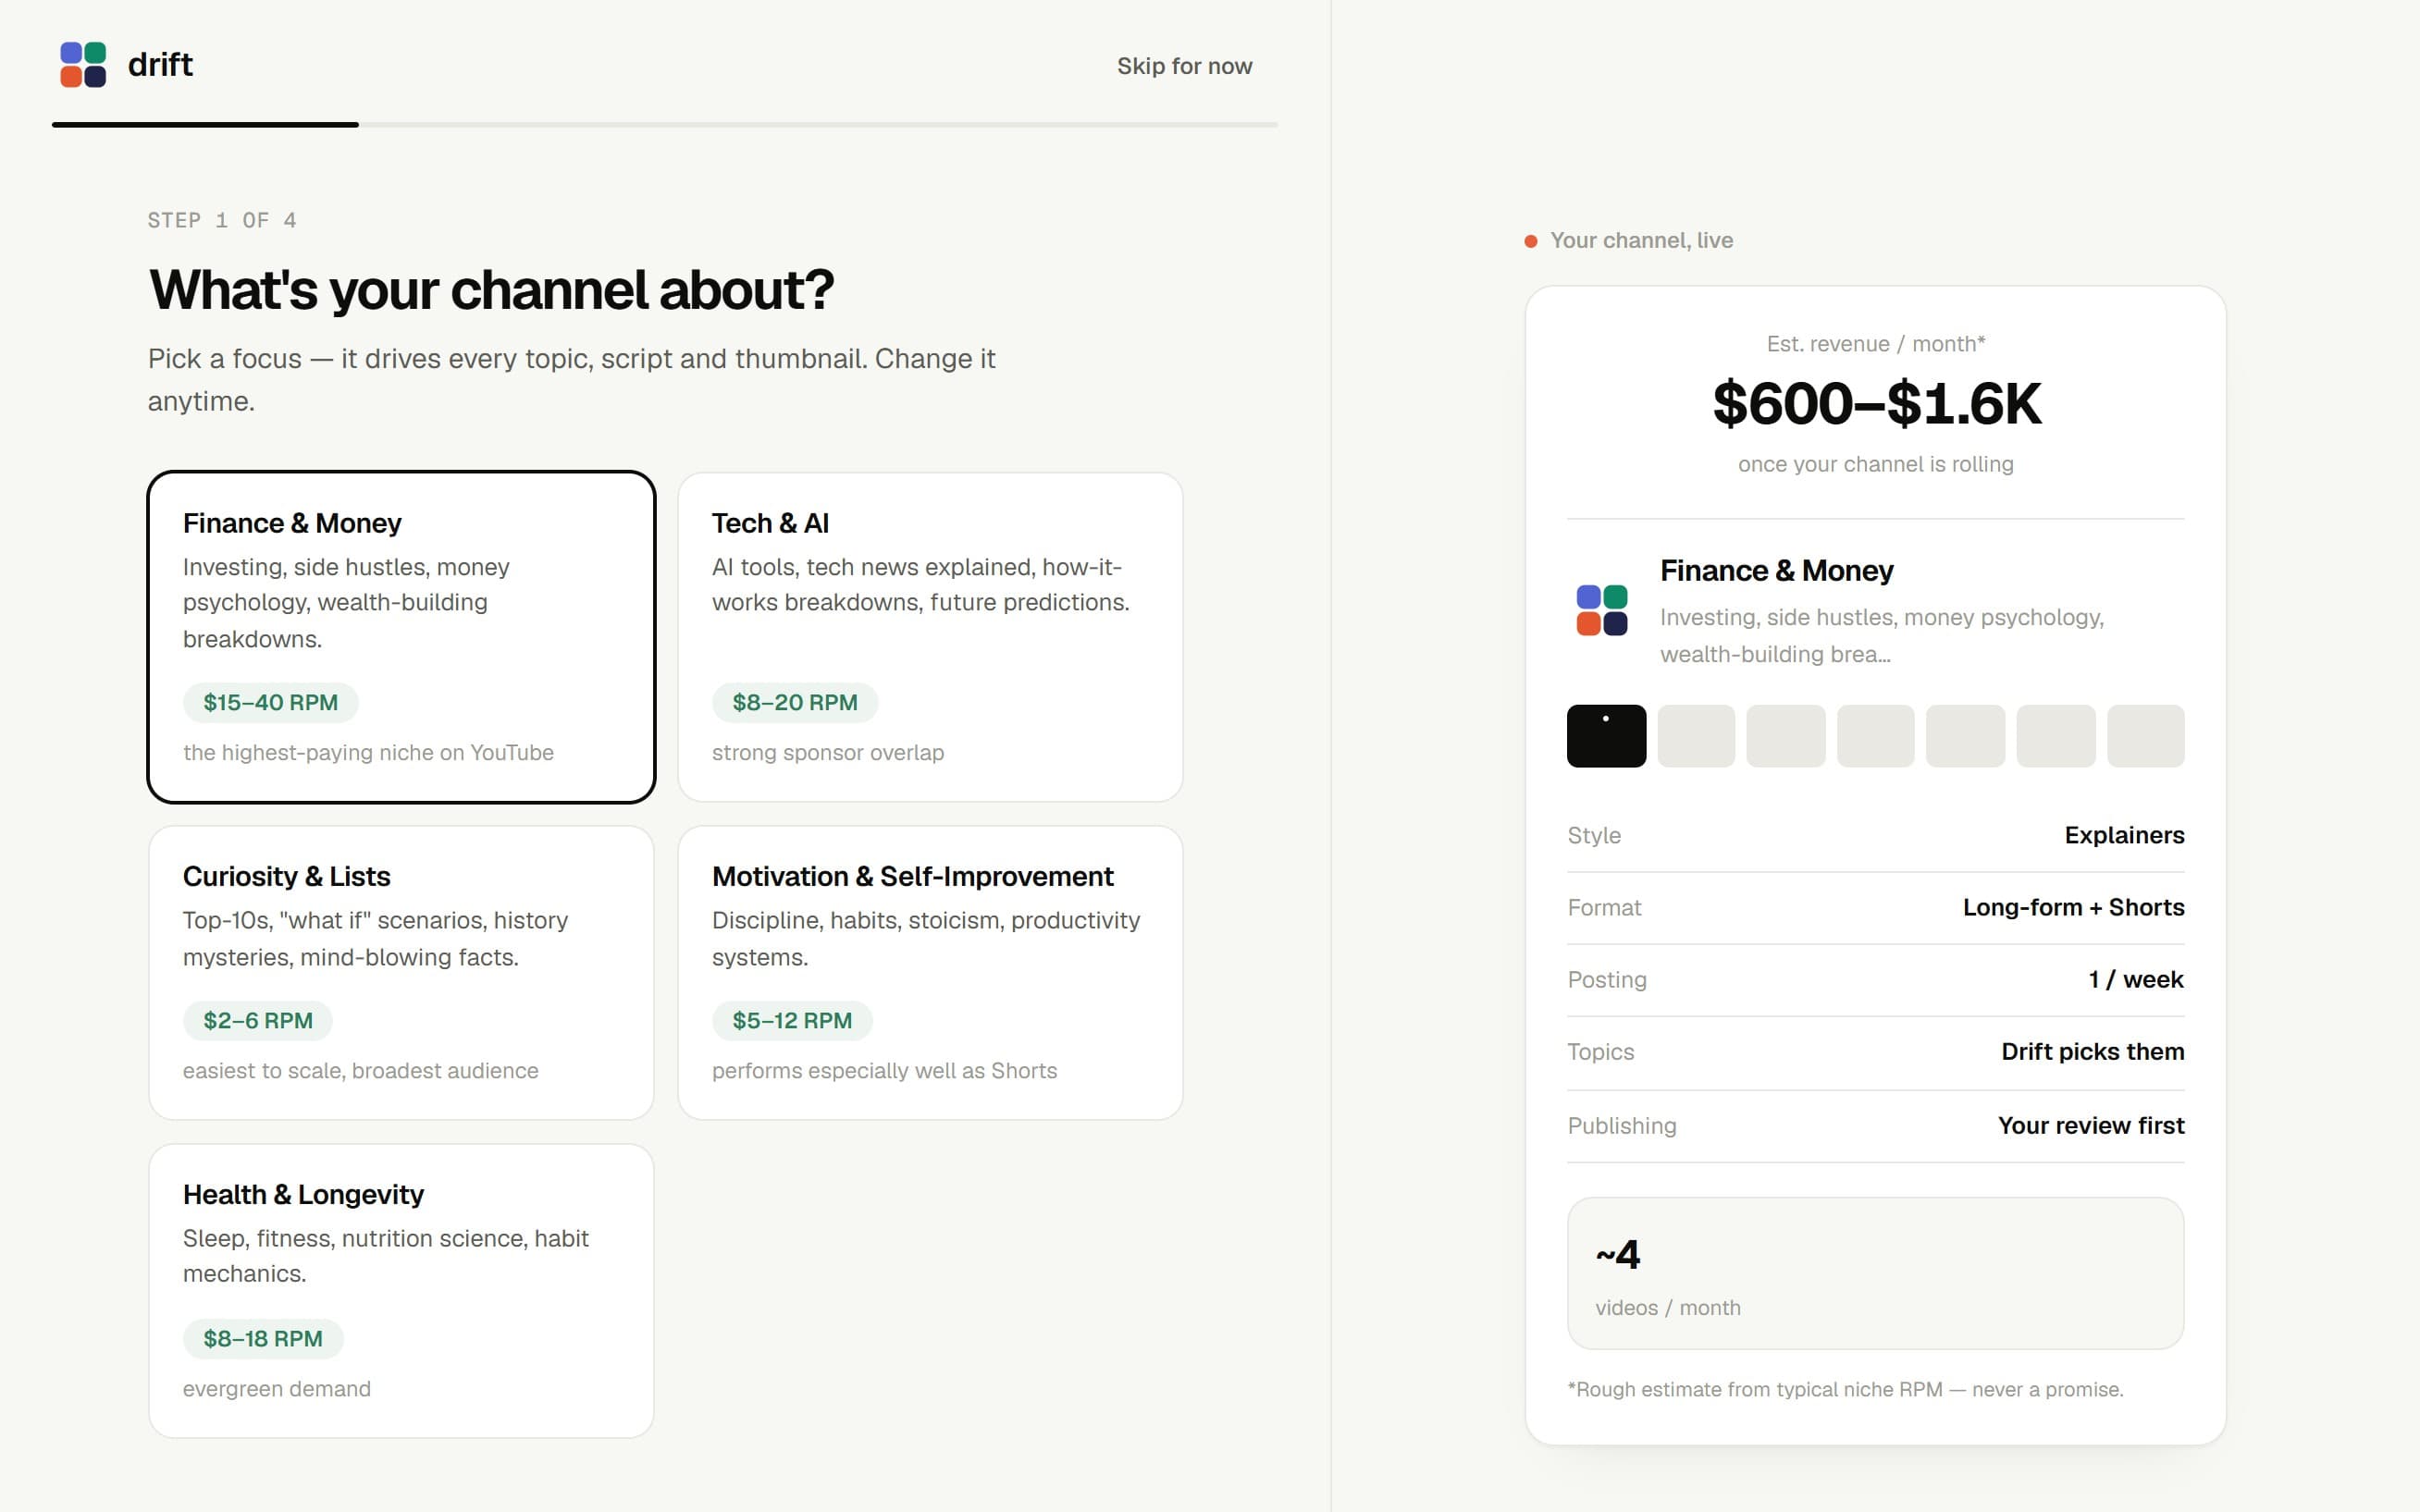Click the Topics value Drift picks them
Viewport: 2420px width, 1512px height.
tap(2092, 1052)
